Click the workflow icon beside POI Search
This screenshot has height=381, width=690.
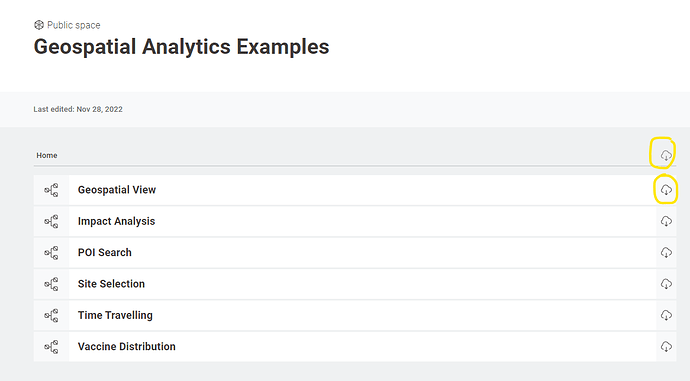51,253
